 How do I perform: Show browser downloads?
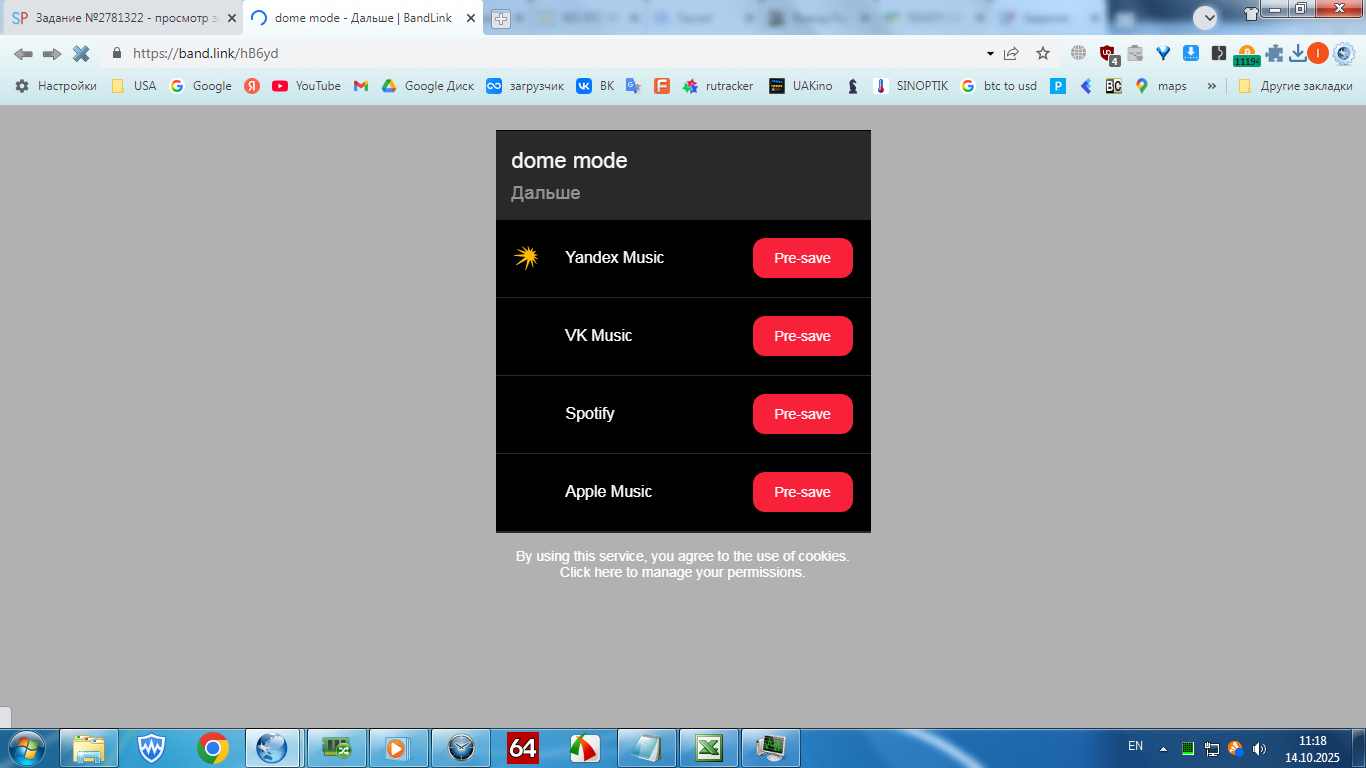1297,53
